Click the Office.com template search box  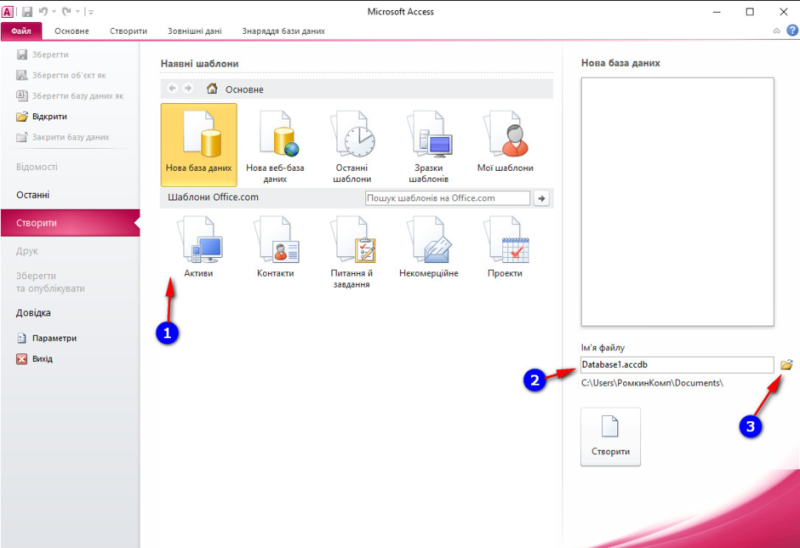[x=446, y=198]
